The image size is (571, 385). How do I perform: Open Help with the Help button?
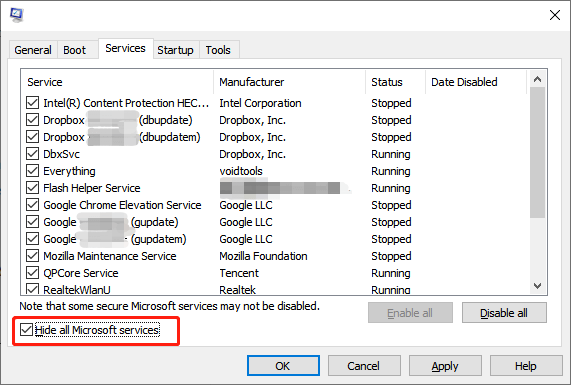pos(525,366)
